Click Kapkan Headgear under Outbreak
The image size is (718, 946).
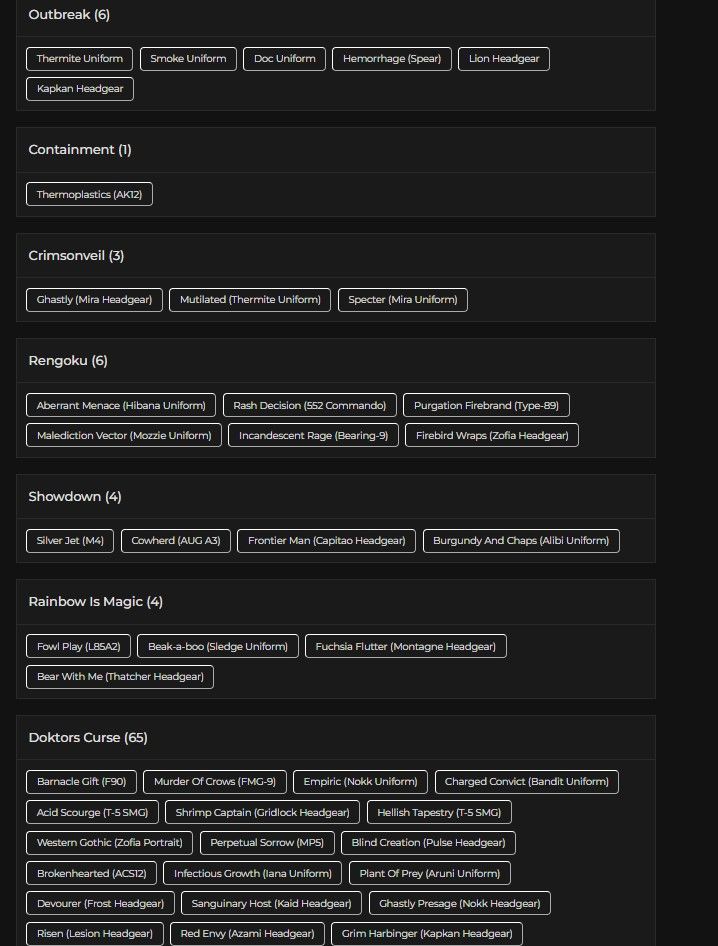(80, 89)
